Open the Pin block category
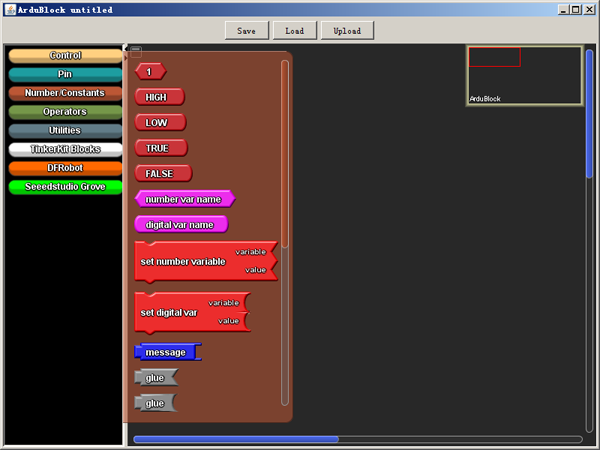 [x=65, y=74]
